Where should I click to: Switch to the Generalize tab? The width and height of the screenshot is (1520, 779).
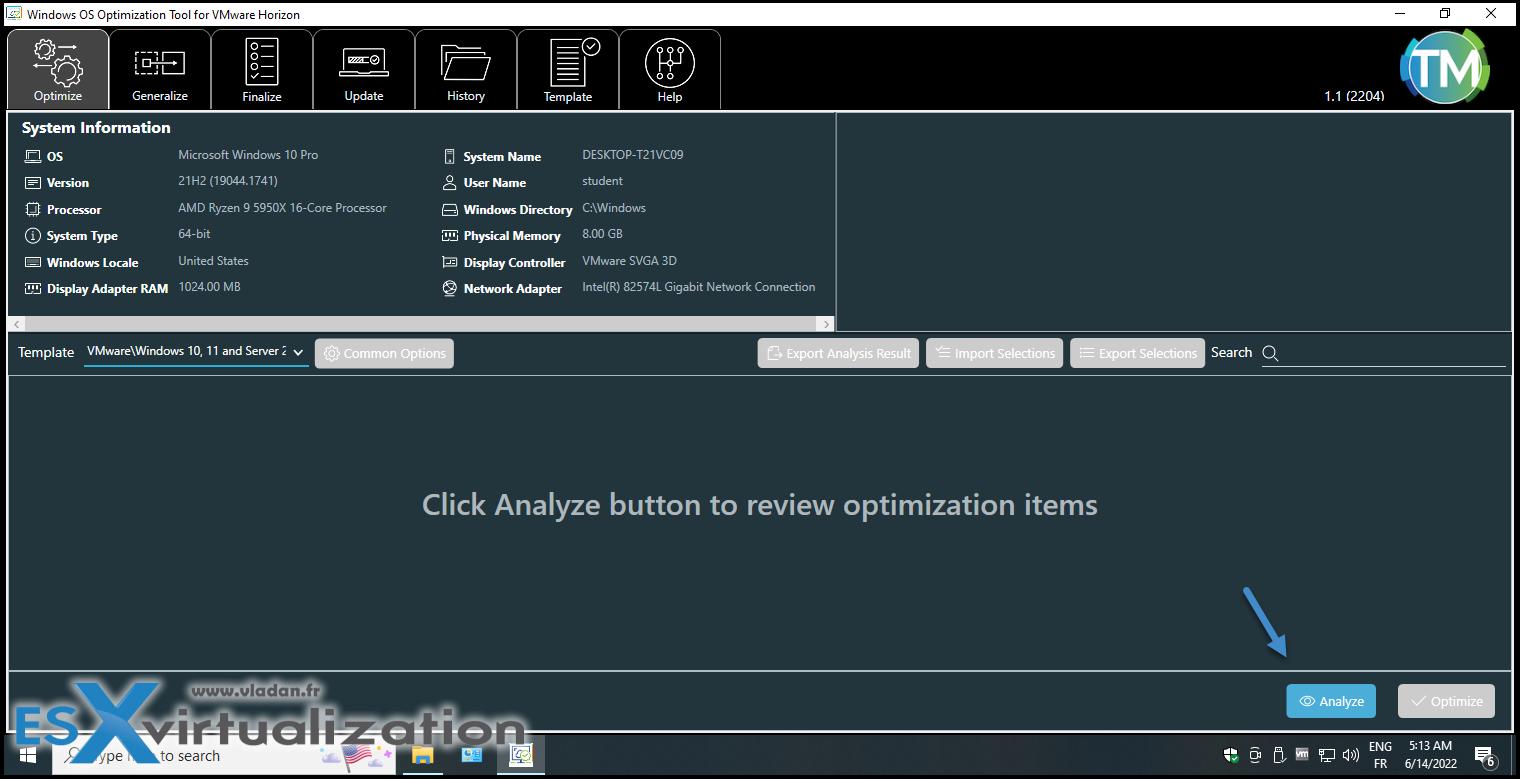(x=160, y=70)
